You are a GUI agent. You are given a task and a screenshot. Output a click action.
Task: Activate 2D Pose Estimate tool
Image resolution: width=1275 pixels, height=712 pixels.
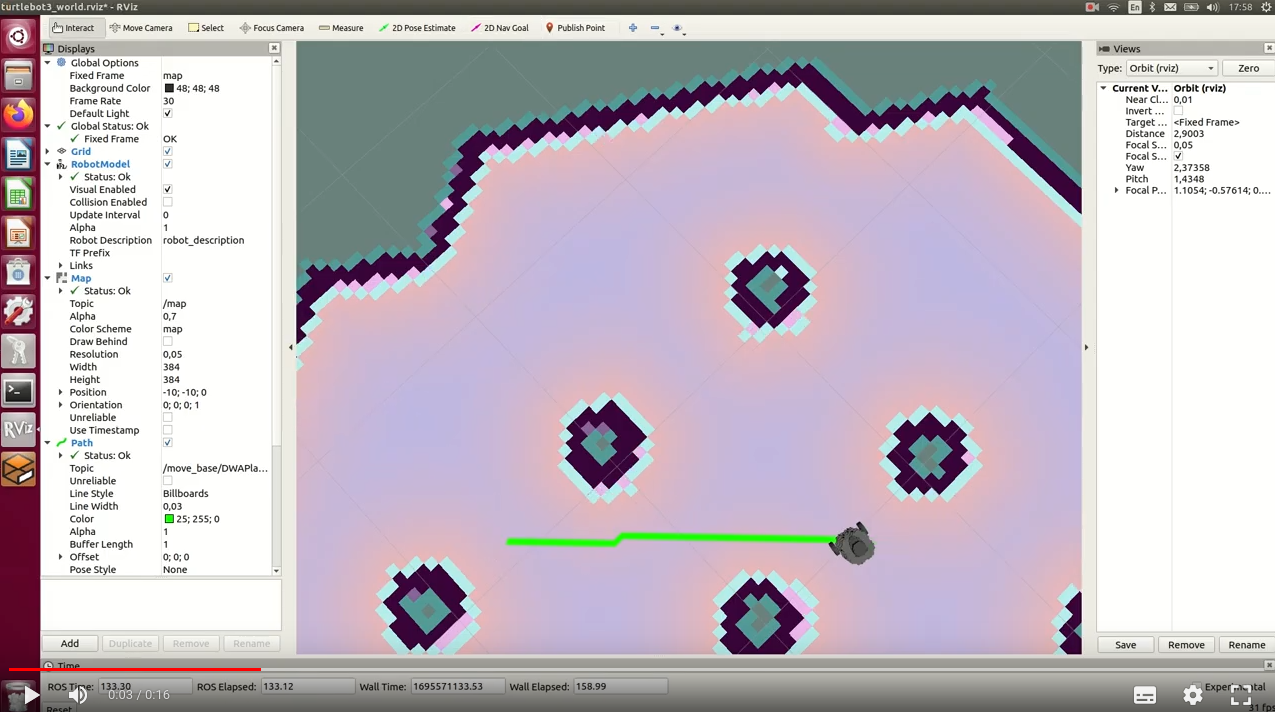click(x=417, y=28)
